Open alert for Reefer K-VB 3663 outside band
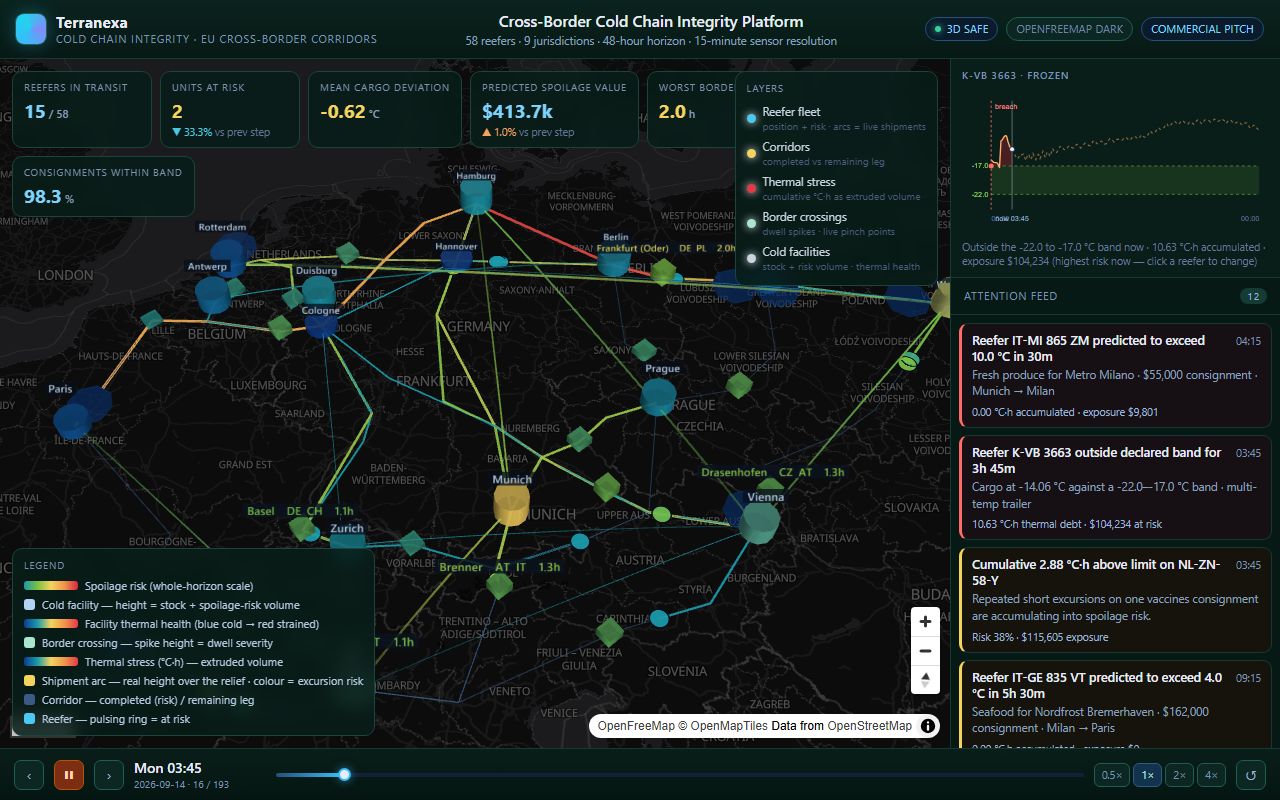Viewport: 1280px width, 800px height. click(x=1115, y=488)
